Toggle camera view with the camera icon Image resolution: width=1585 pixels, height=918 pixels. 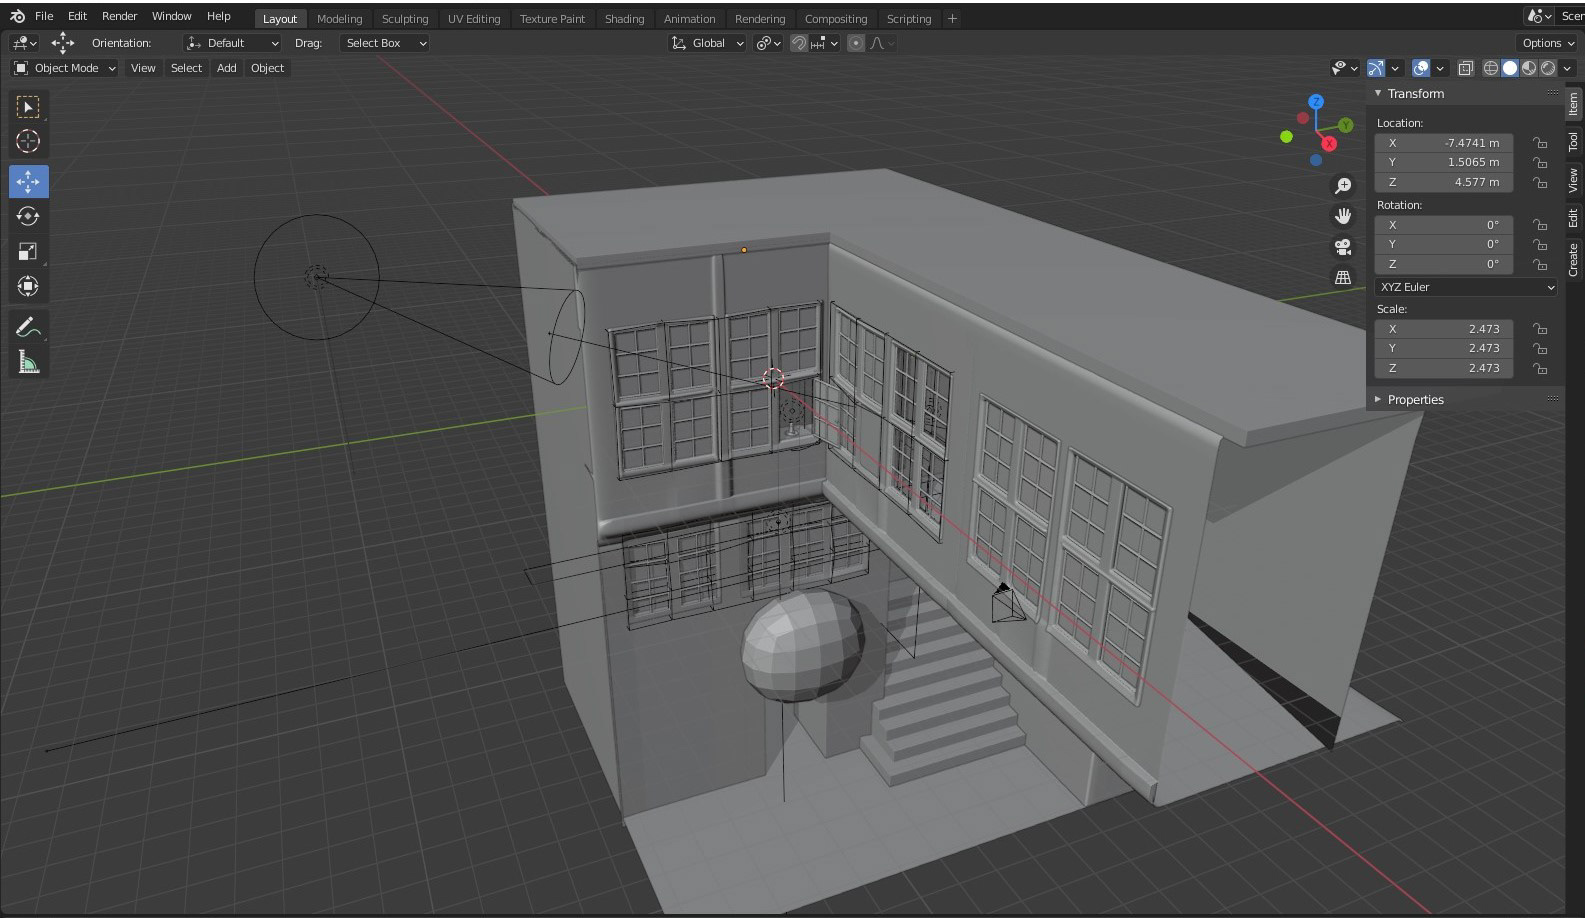[x=1343, y=247]
